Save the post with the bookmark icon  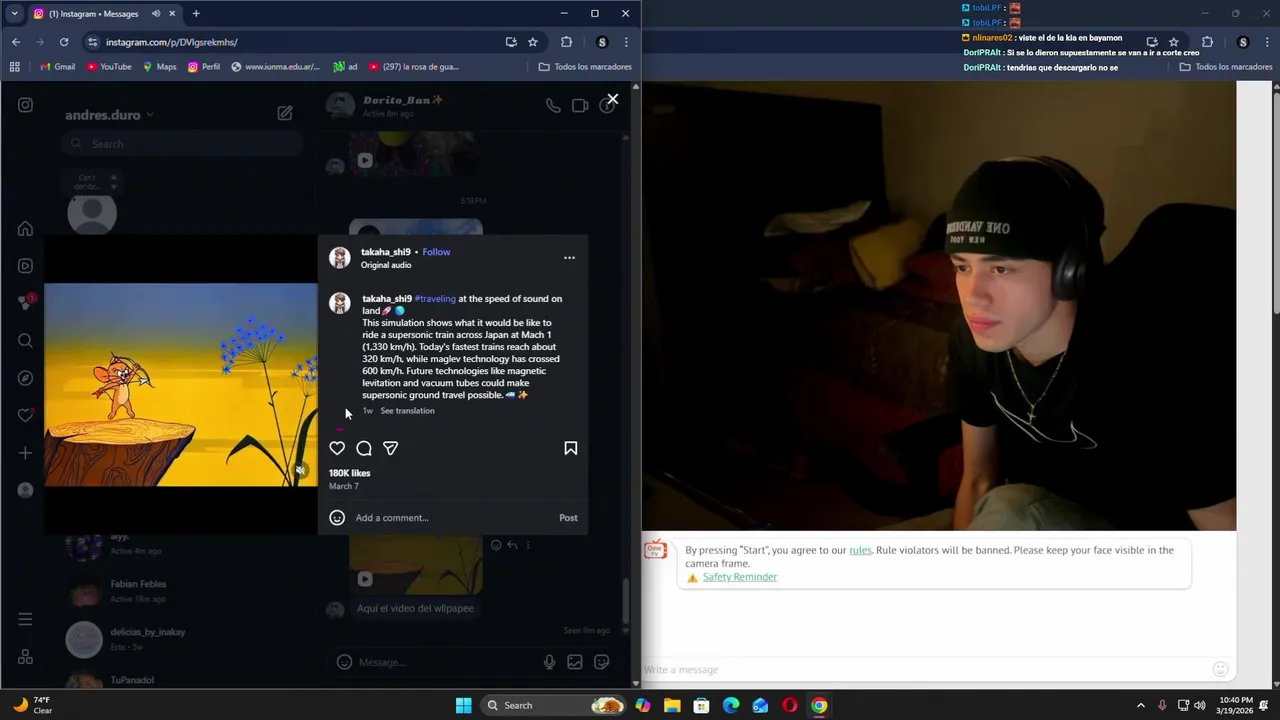(571, 449)
